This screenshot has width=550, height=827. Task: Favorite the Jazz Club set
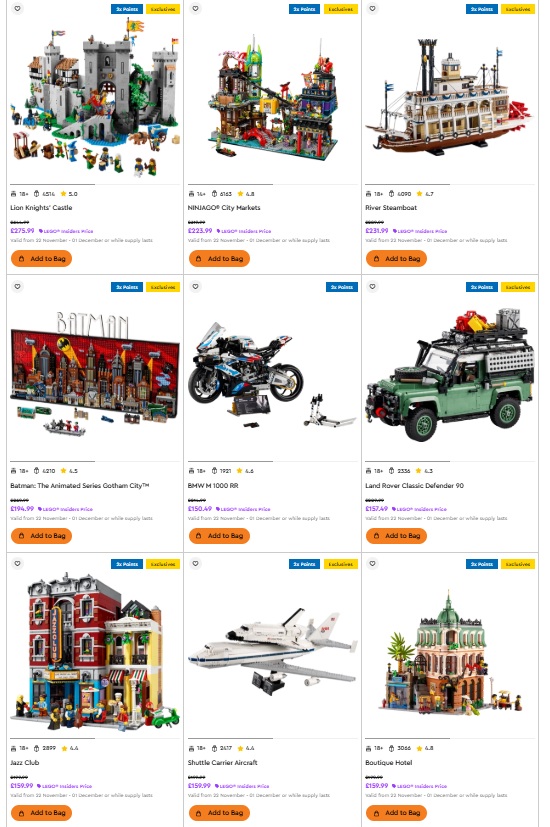tap(17, 563)
